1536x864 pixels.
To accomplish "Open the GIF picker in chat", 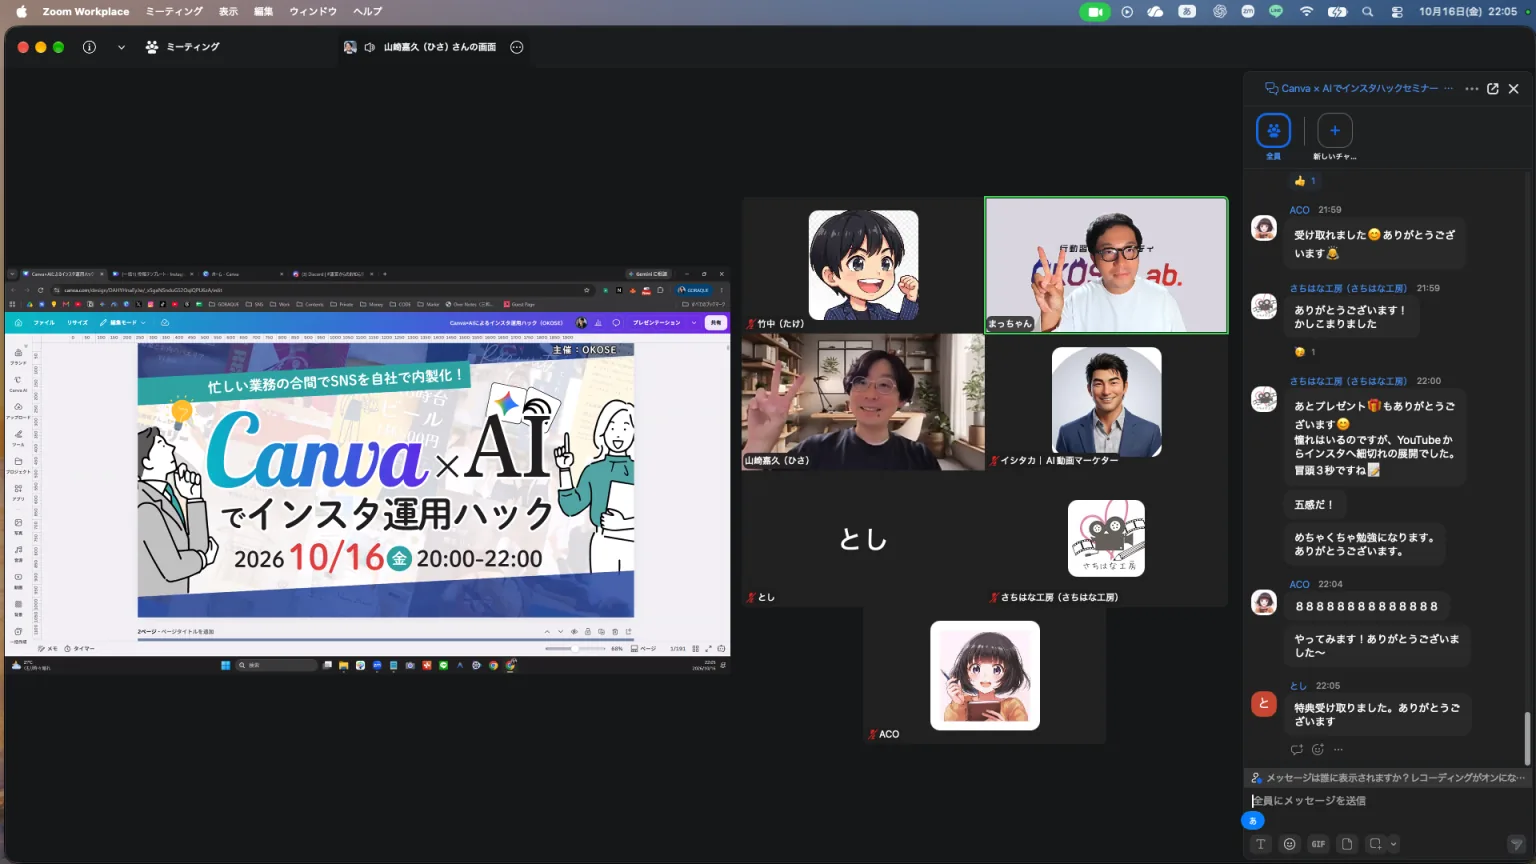I will [x=1318, y=844].
